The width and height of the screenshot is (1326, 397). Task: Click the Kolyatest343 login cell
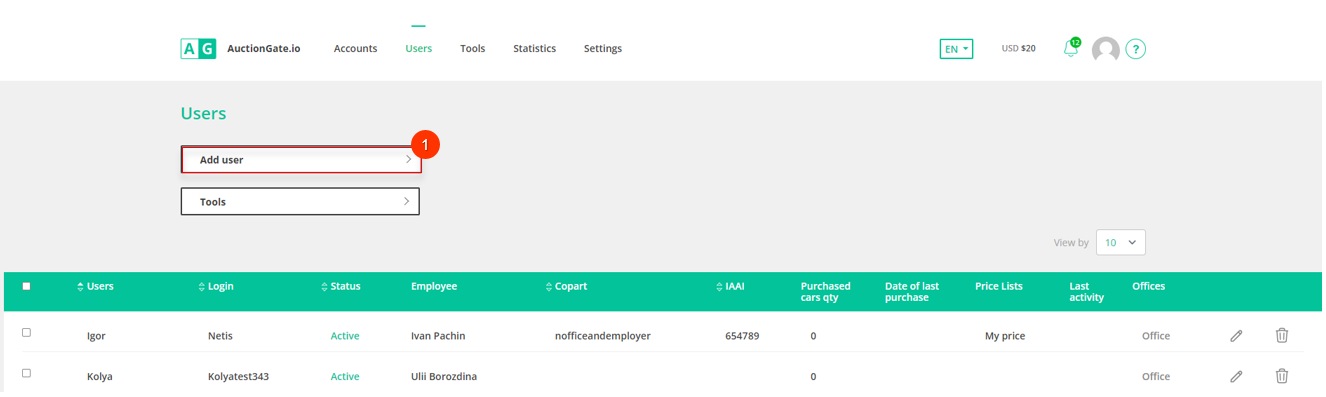[x=238, y=377]
